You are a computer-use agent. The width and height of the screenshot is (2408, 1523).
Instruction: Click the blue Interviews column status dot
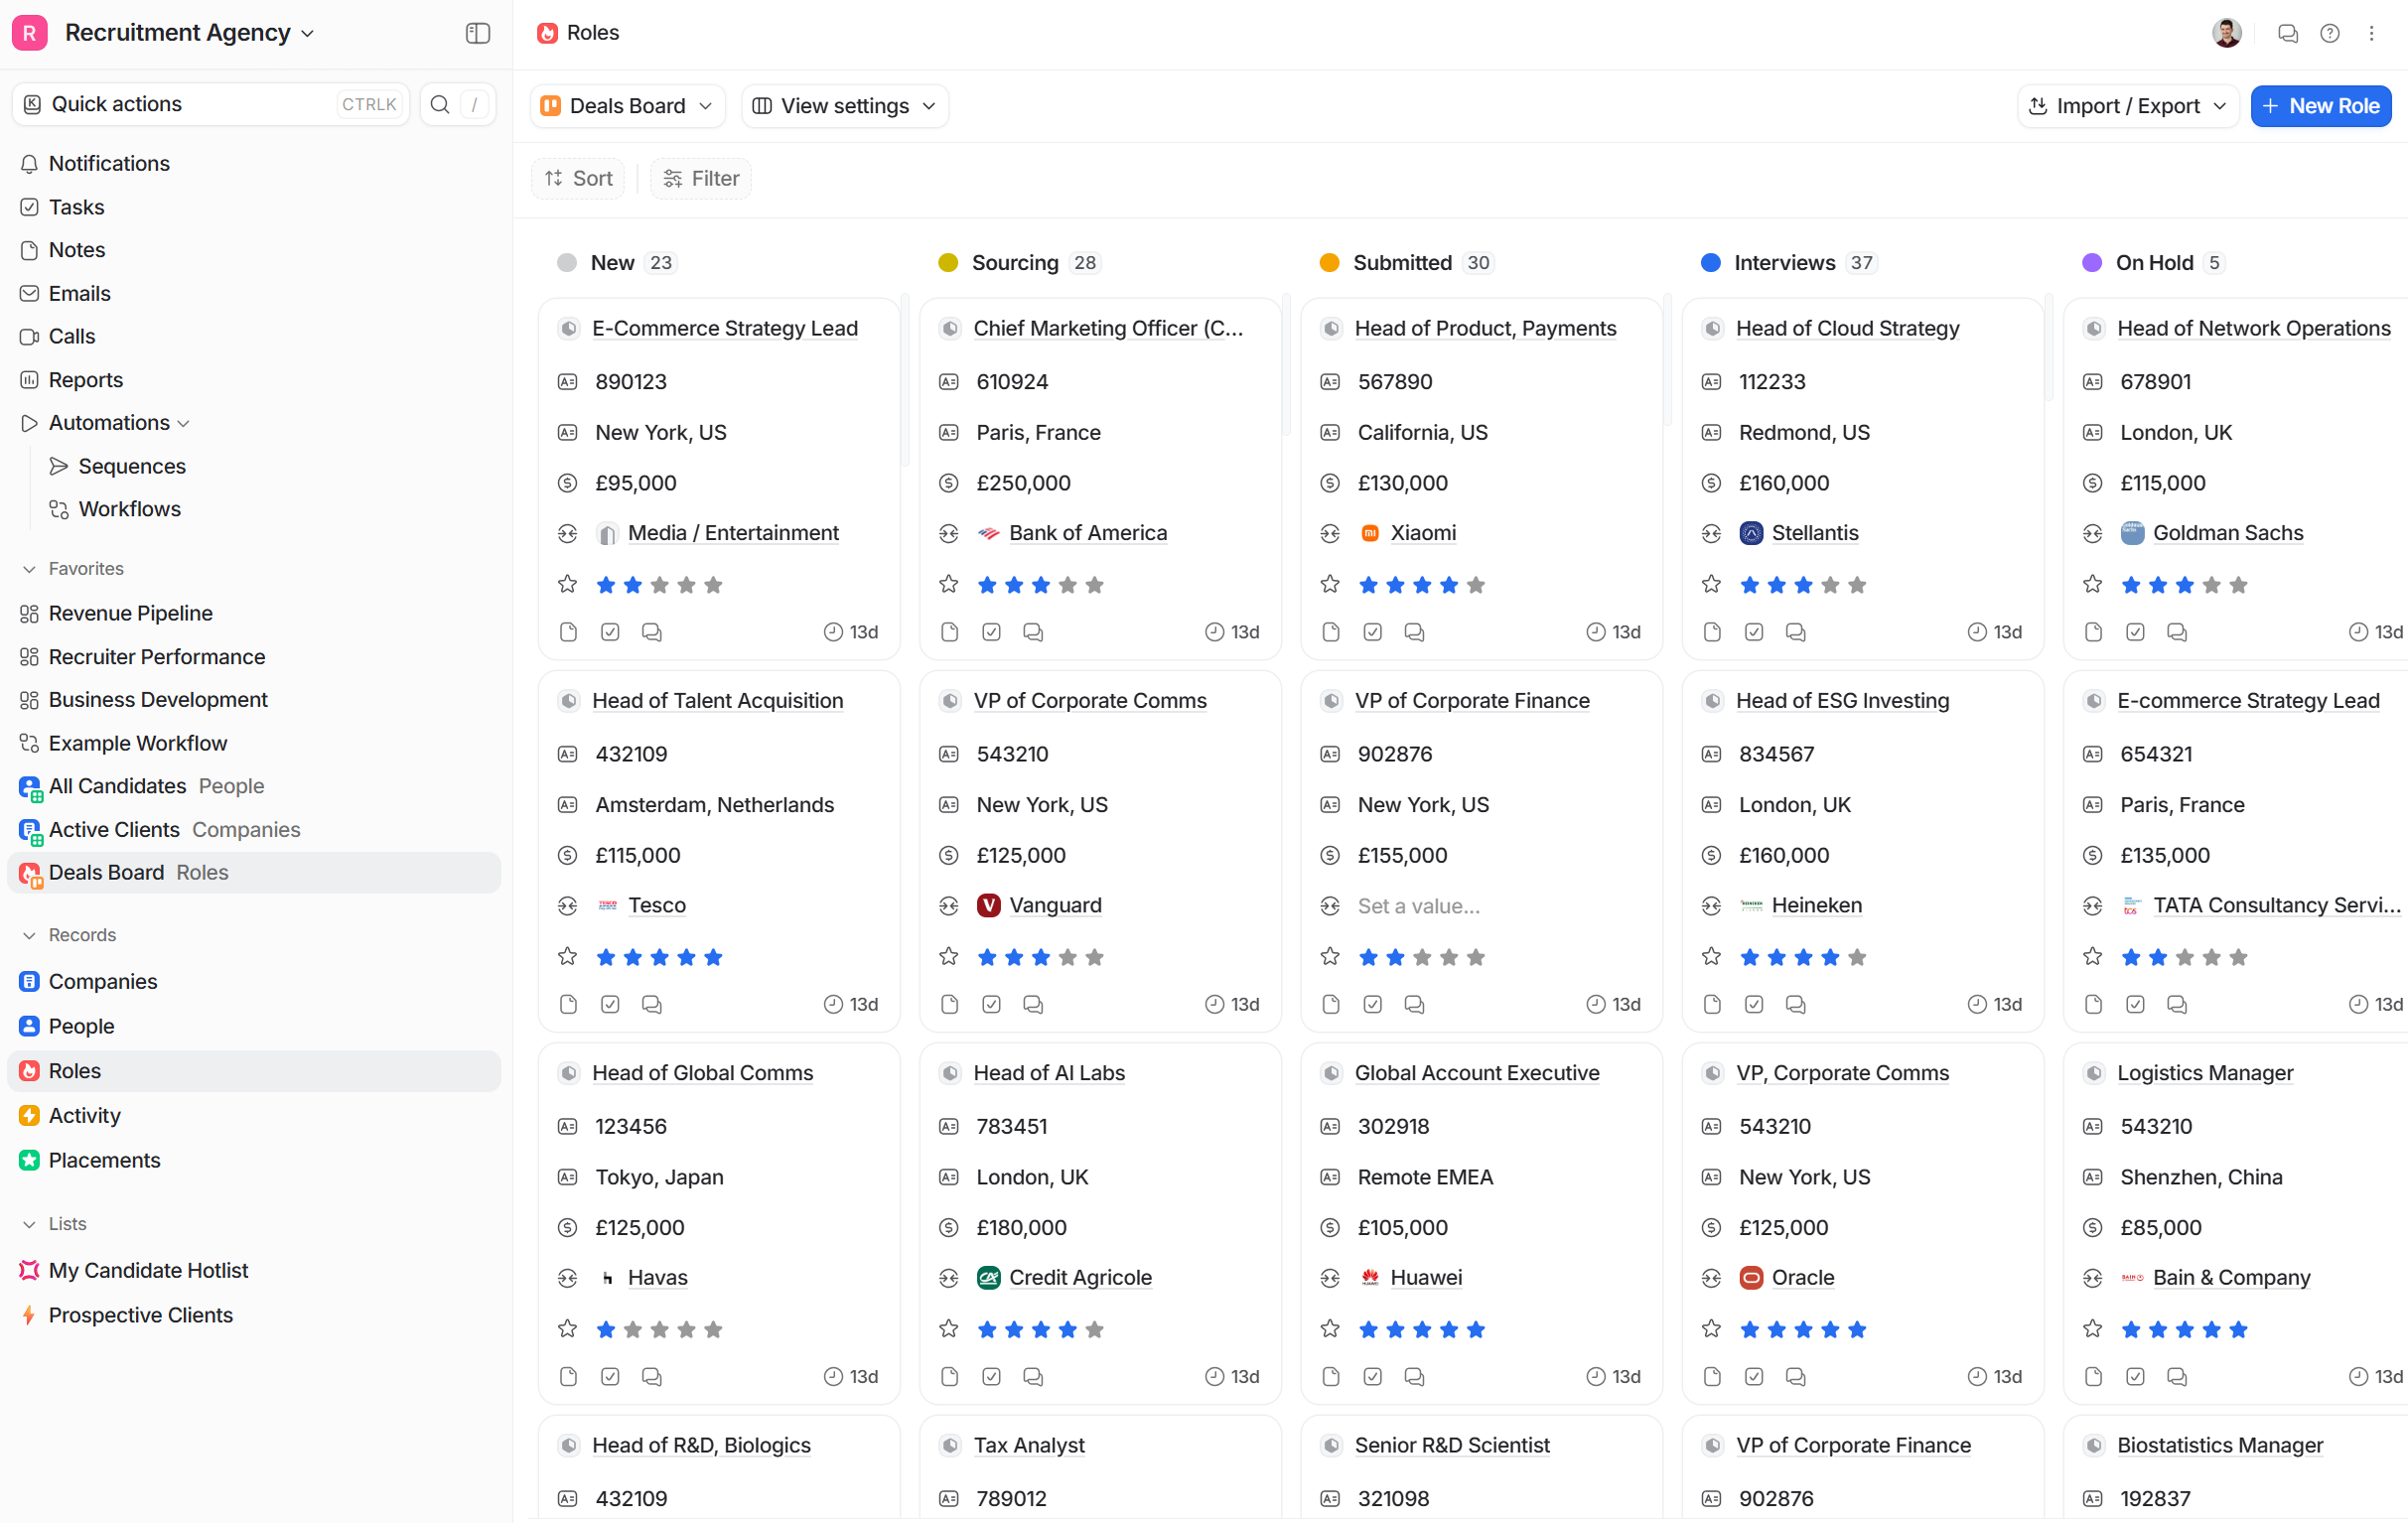1710,263
